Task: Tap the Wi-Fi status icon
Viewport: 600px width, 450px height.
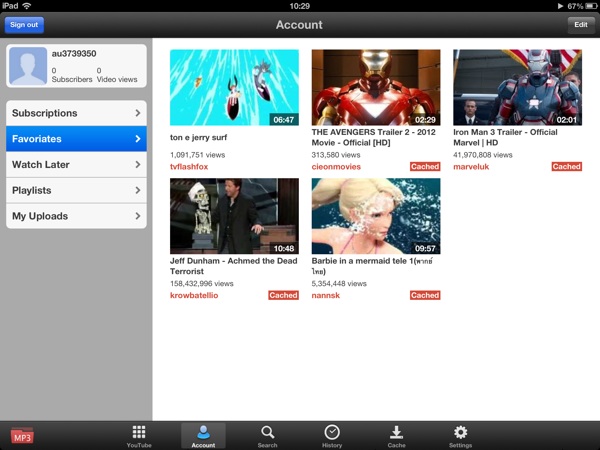Action: [27, 6]
